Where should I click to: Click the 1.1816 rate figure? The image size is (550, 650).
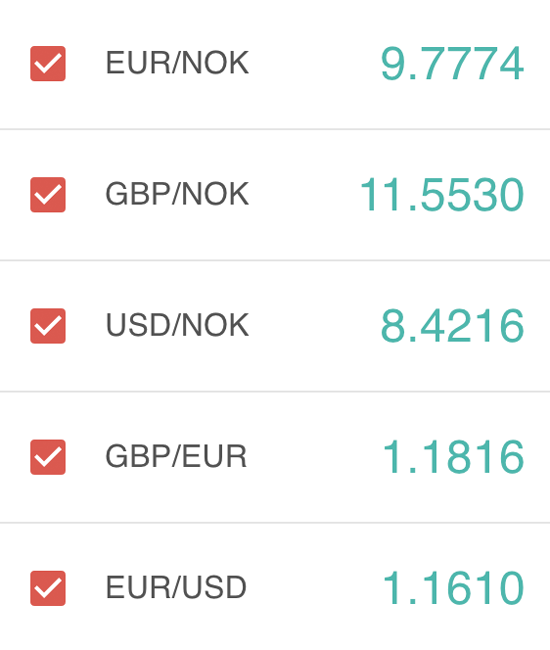pyautogui.click(x=453, y=457)
